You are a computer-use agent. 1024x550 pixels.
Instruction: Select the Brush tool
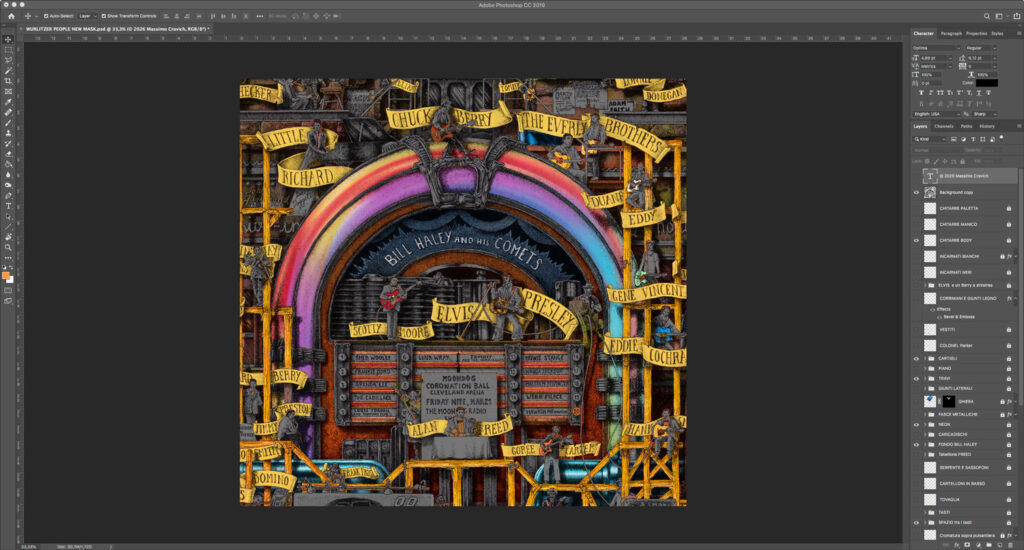coord(8,123)
